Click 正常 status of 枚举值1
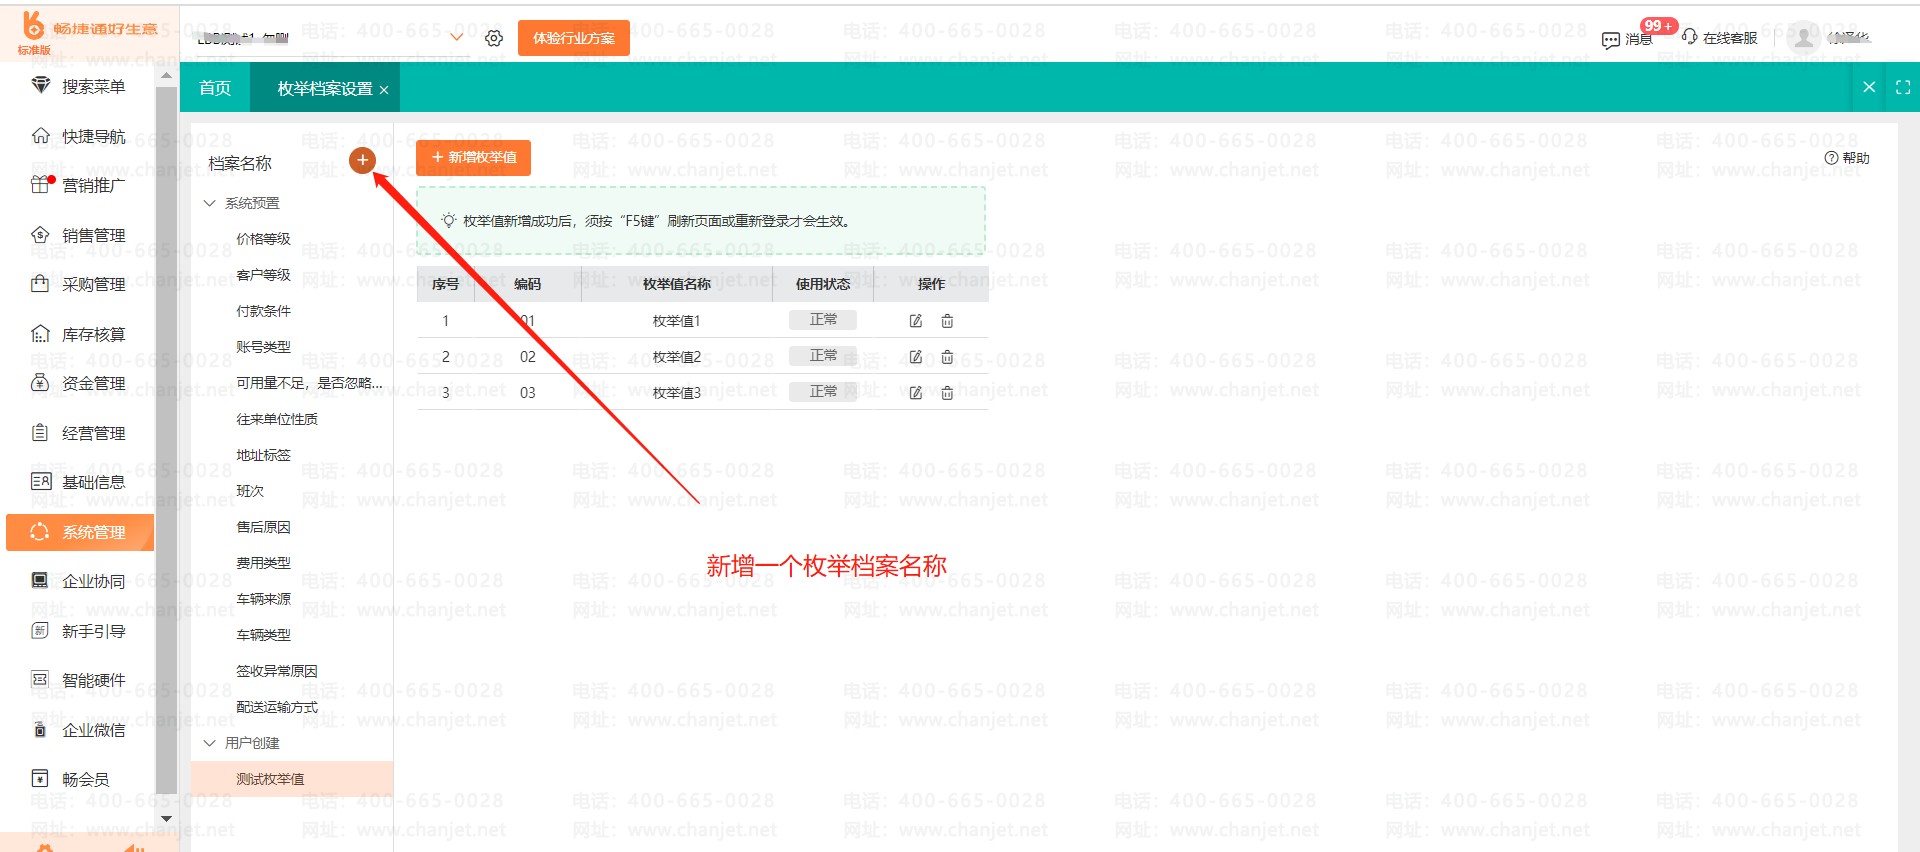 tap(823, 320)
